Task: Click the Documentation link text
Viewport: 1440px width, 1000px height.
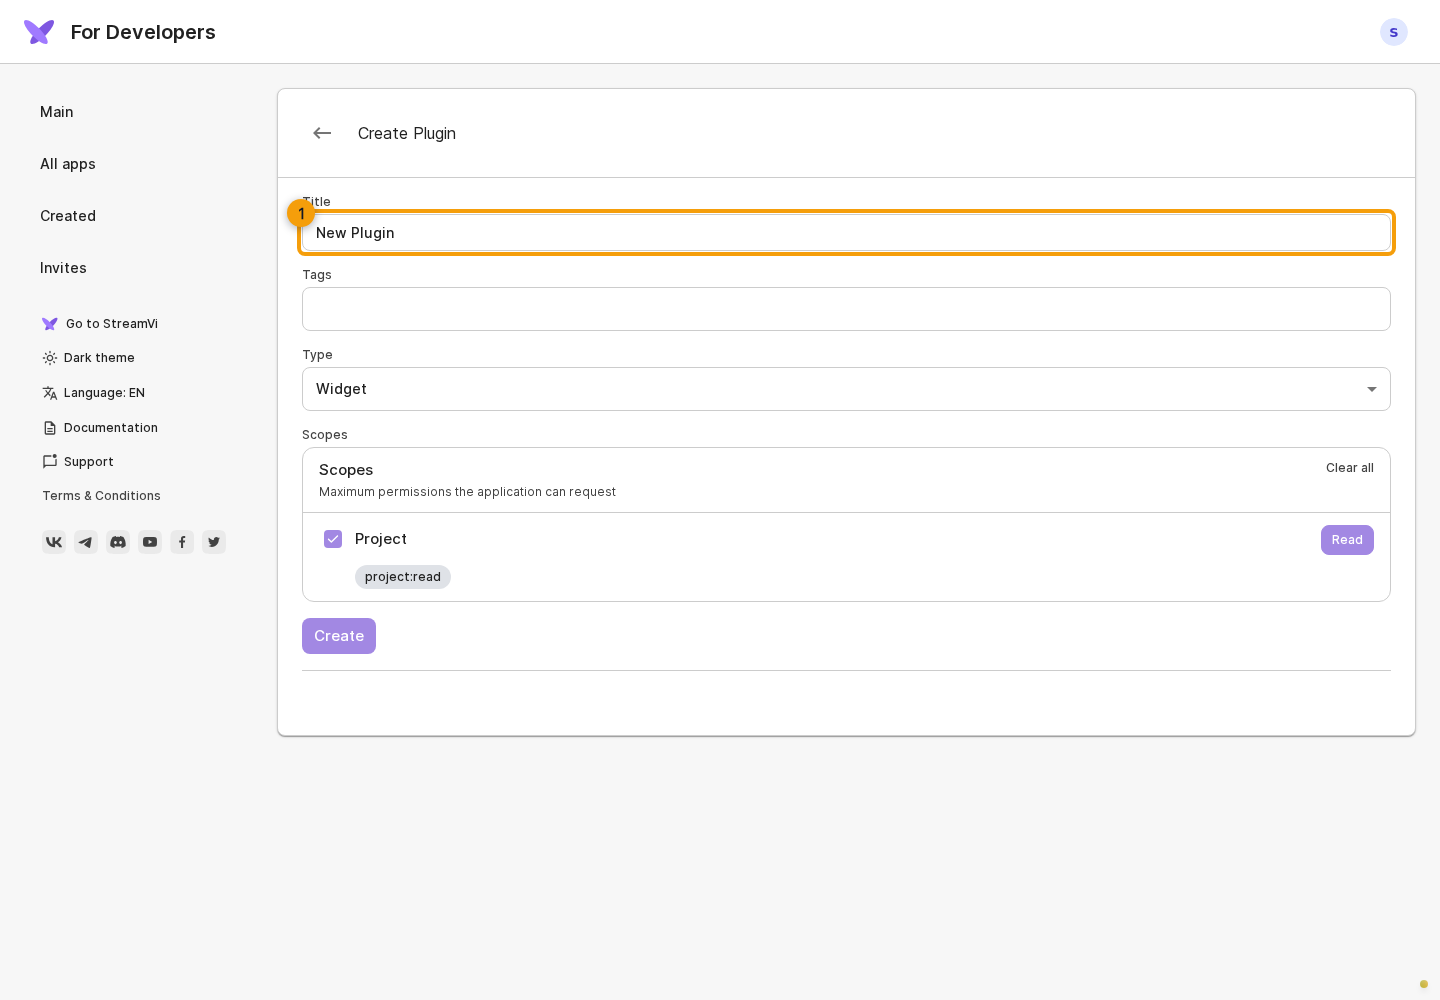Action: point(111,428)
